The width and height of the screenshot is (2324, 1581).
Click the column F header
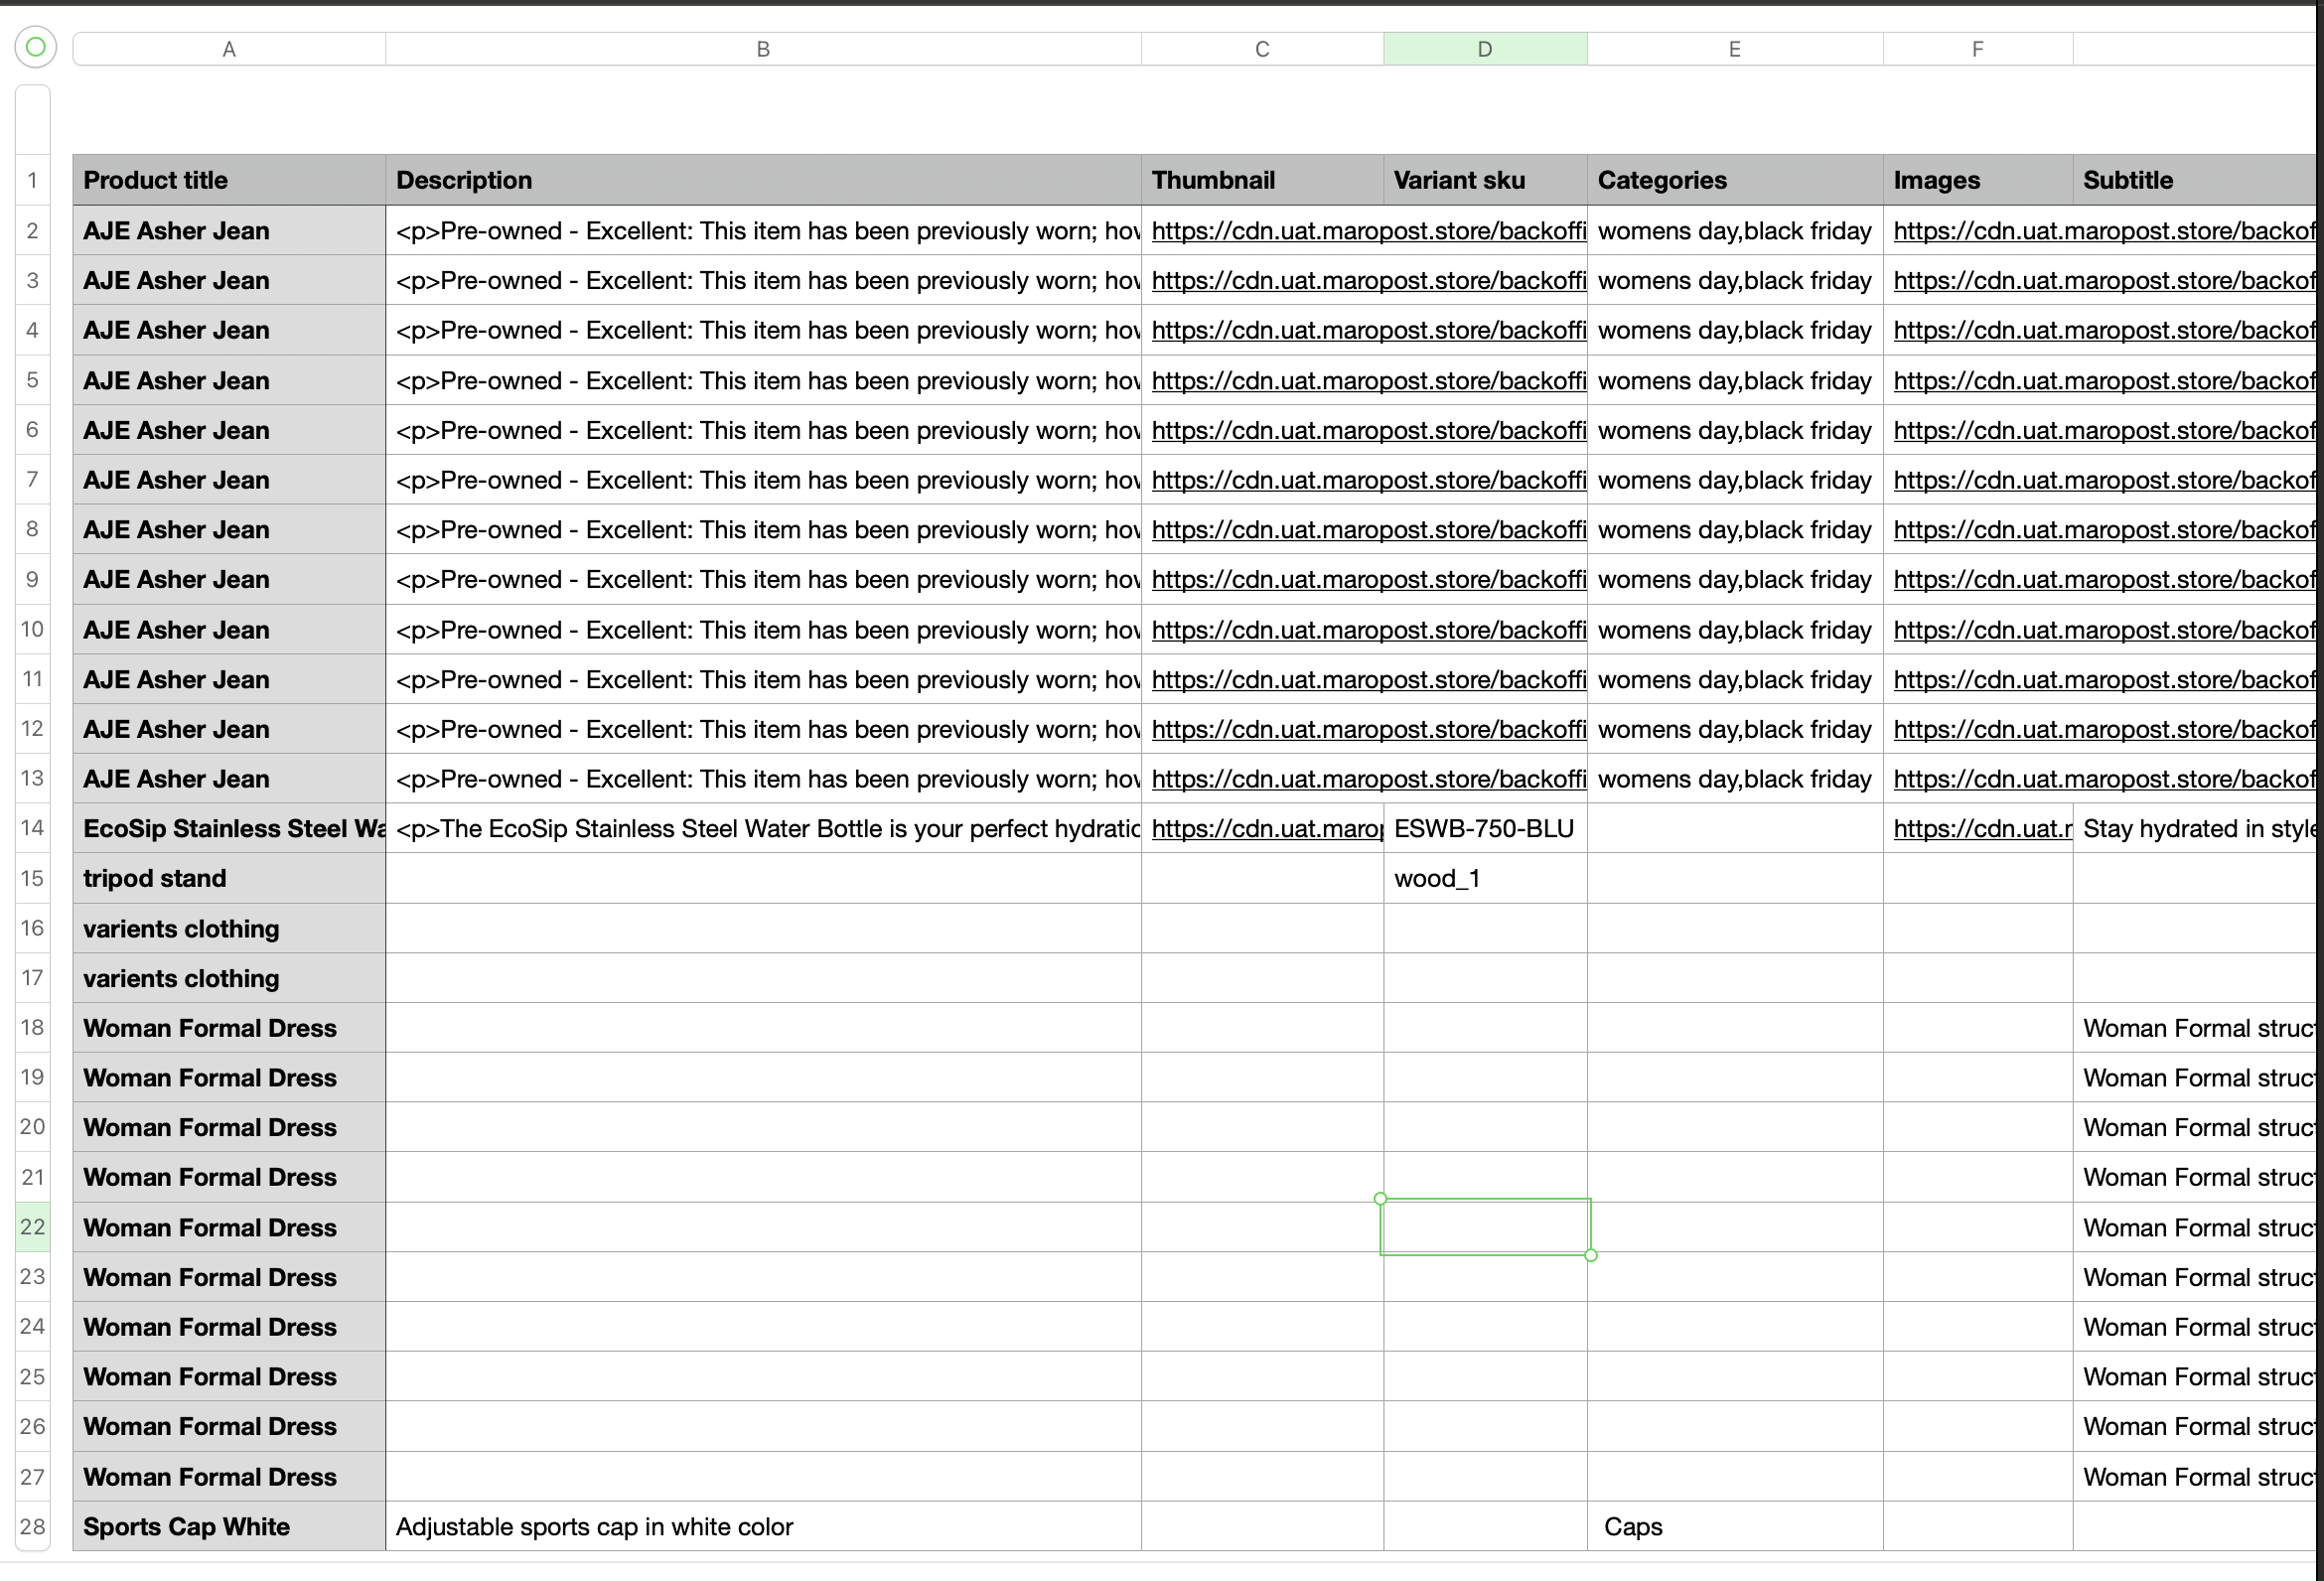click(x=1977, y=49)
